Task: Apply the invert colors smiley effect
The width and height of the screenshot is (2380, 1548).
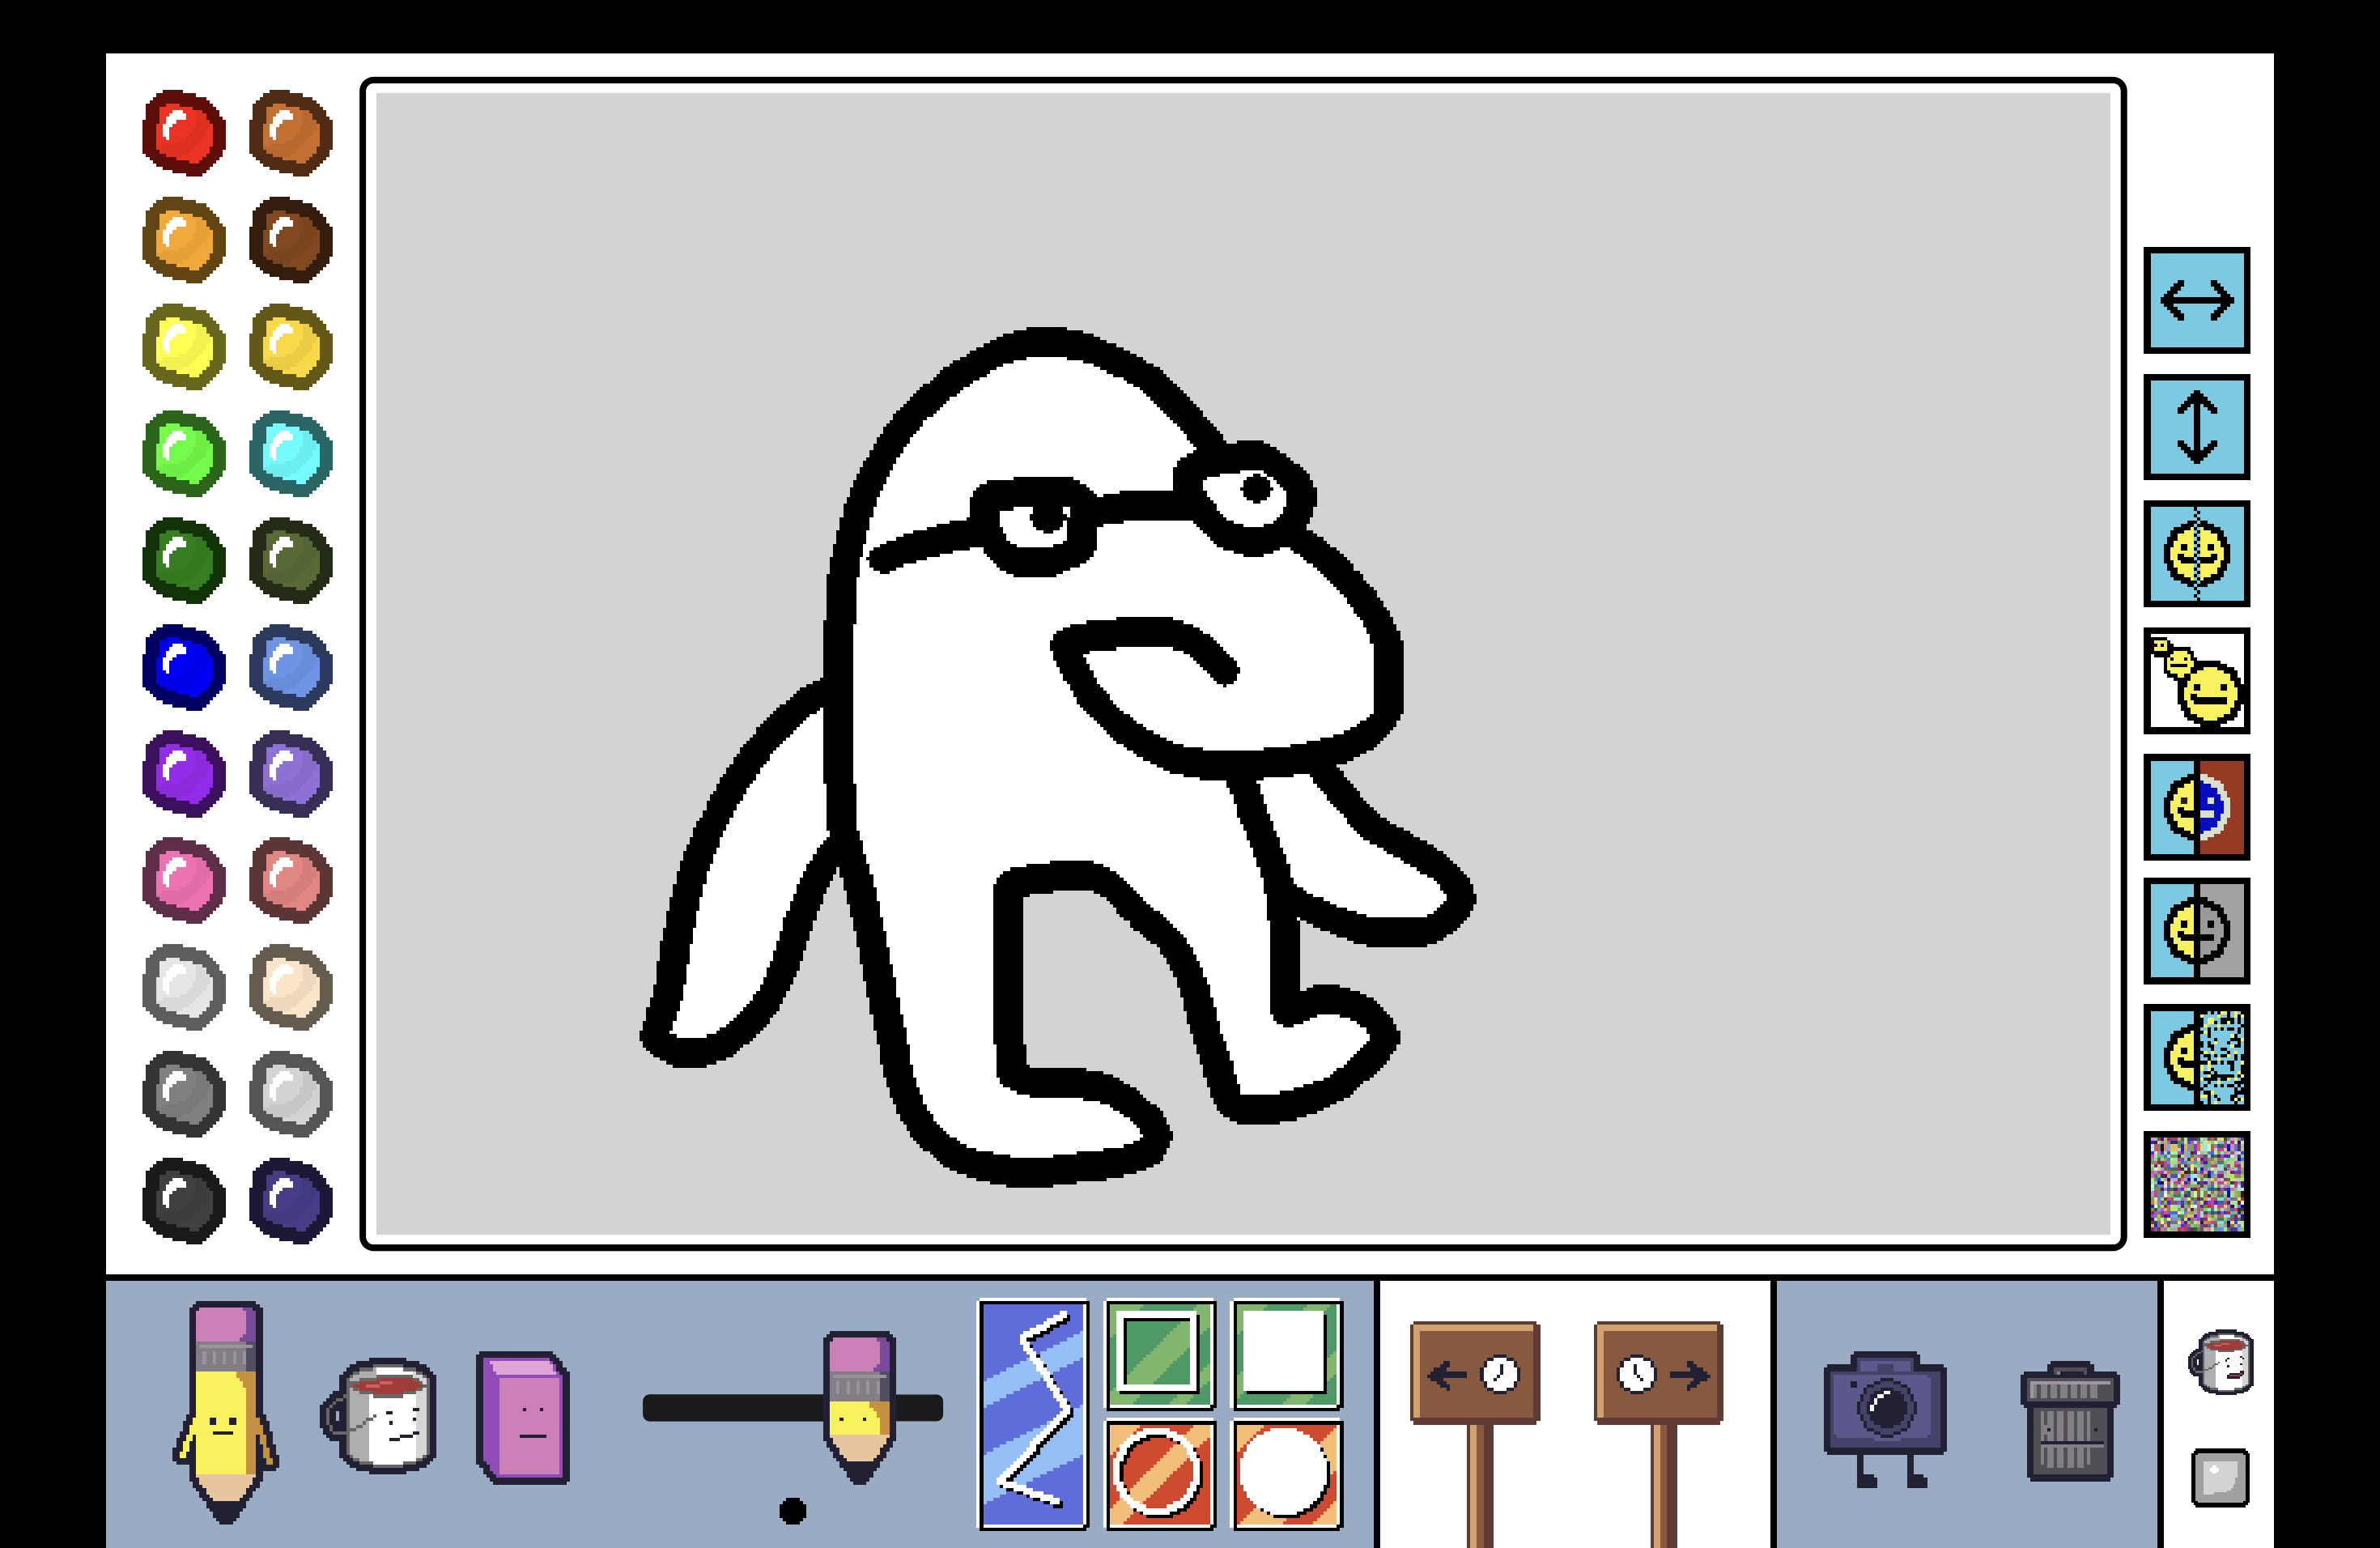Action: tap(2197, 806)
